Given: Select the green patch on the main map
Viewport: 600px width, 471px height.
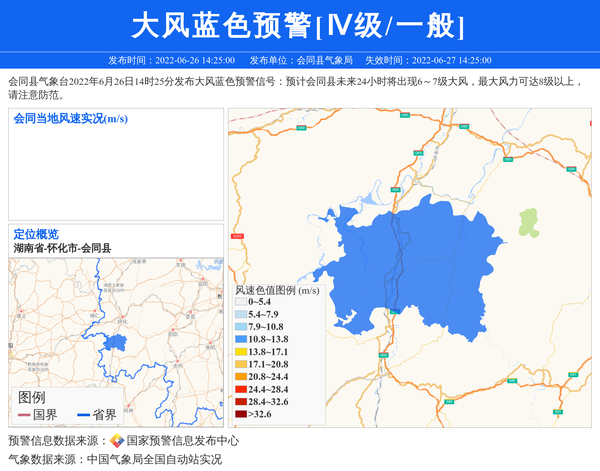Looking at the screenshot, I should pos(529,223).
